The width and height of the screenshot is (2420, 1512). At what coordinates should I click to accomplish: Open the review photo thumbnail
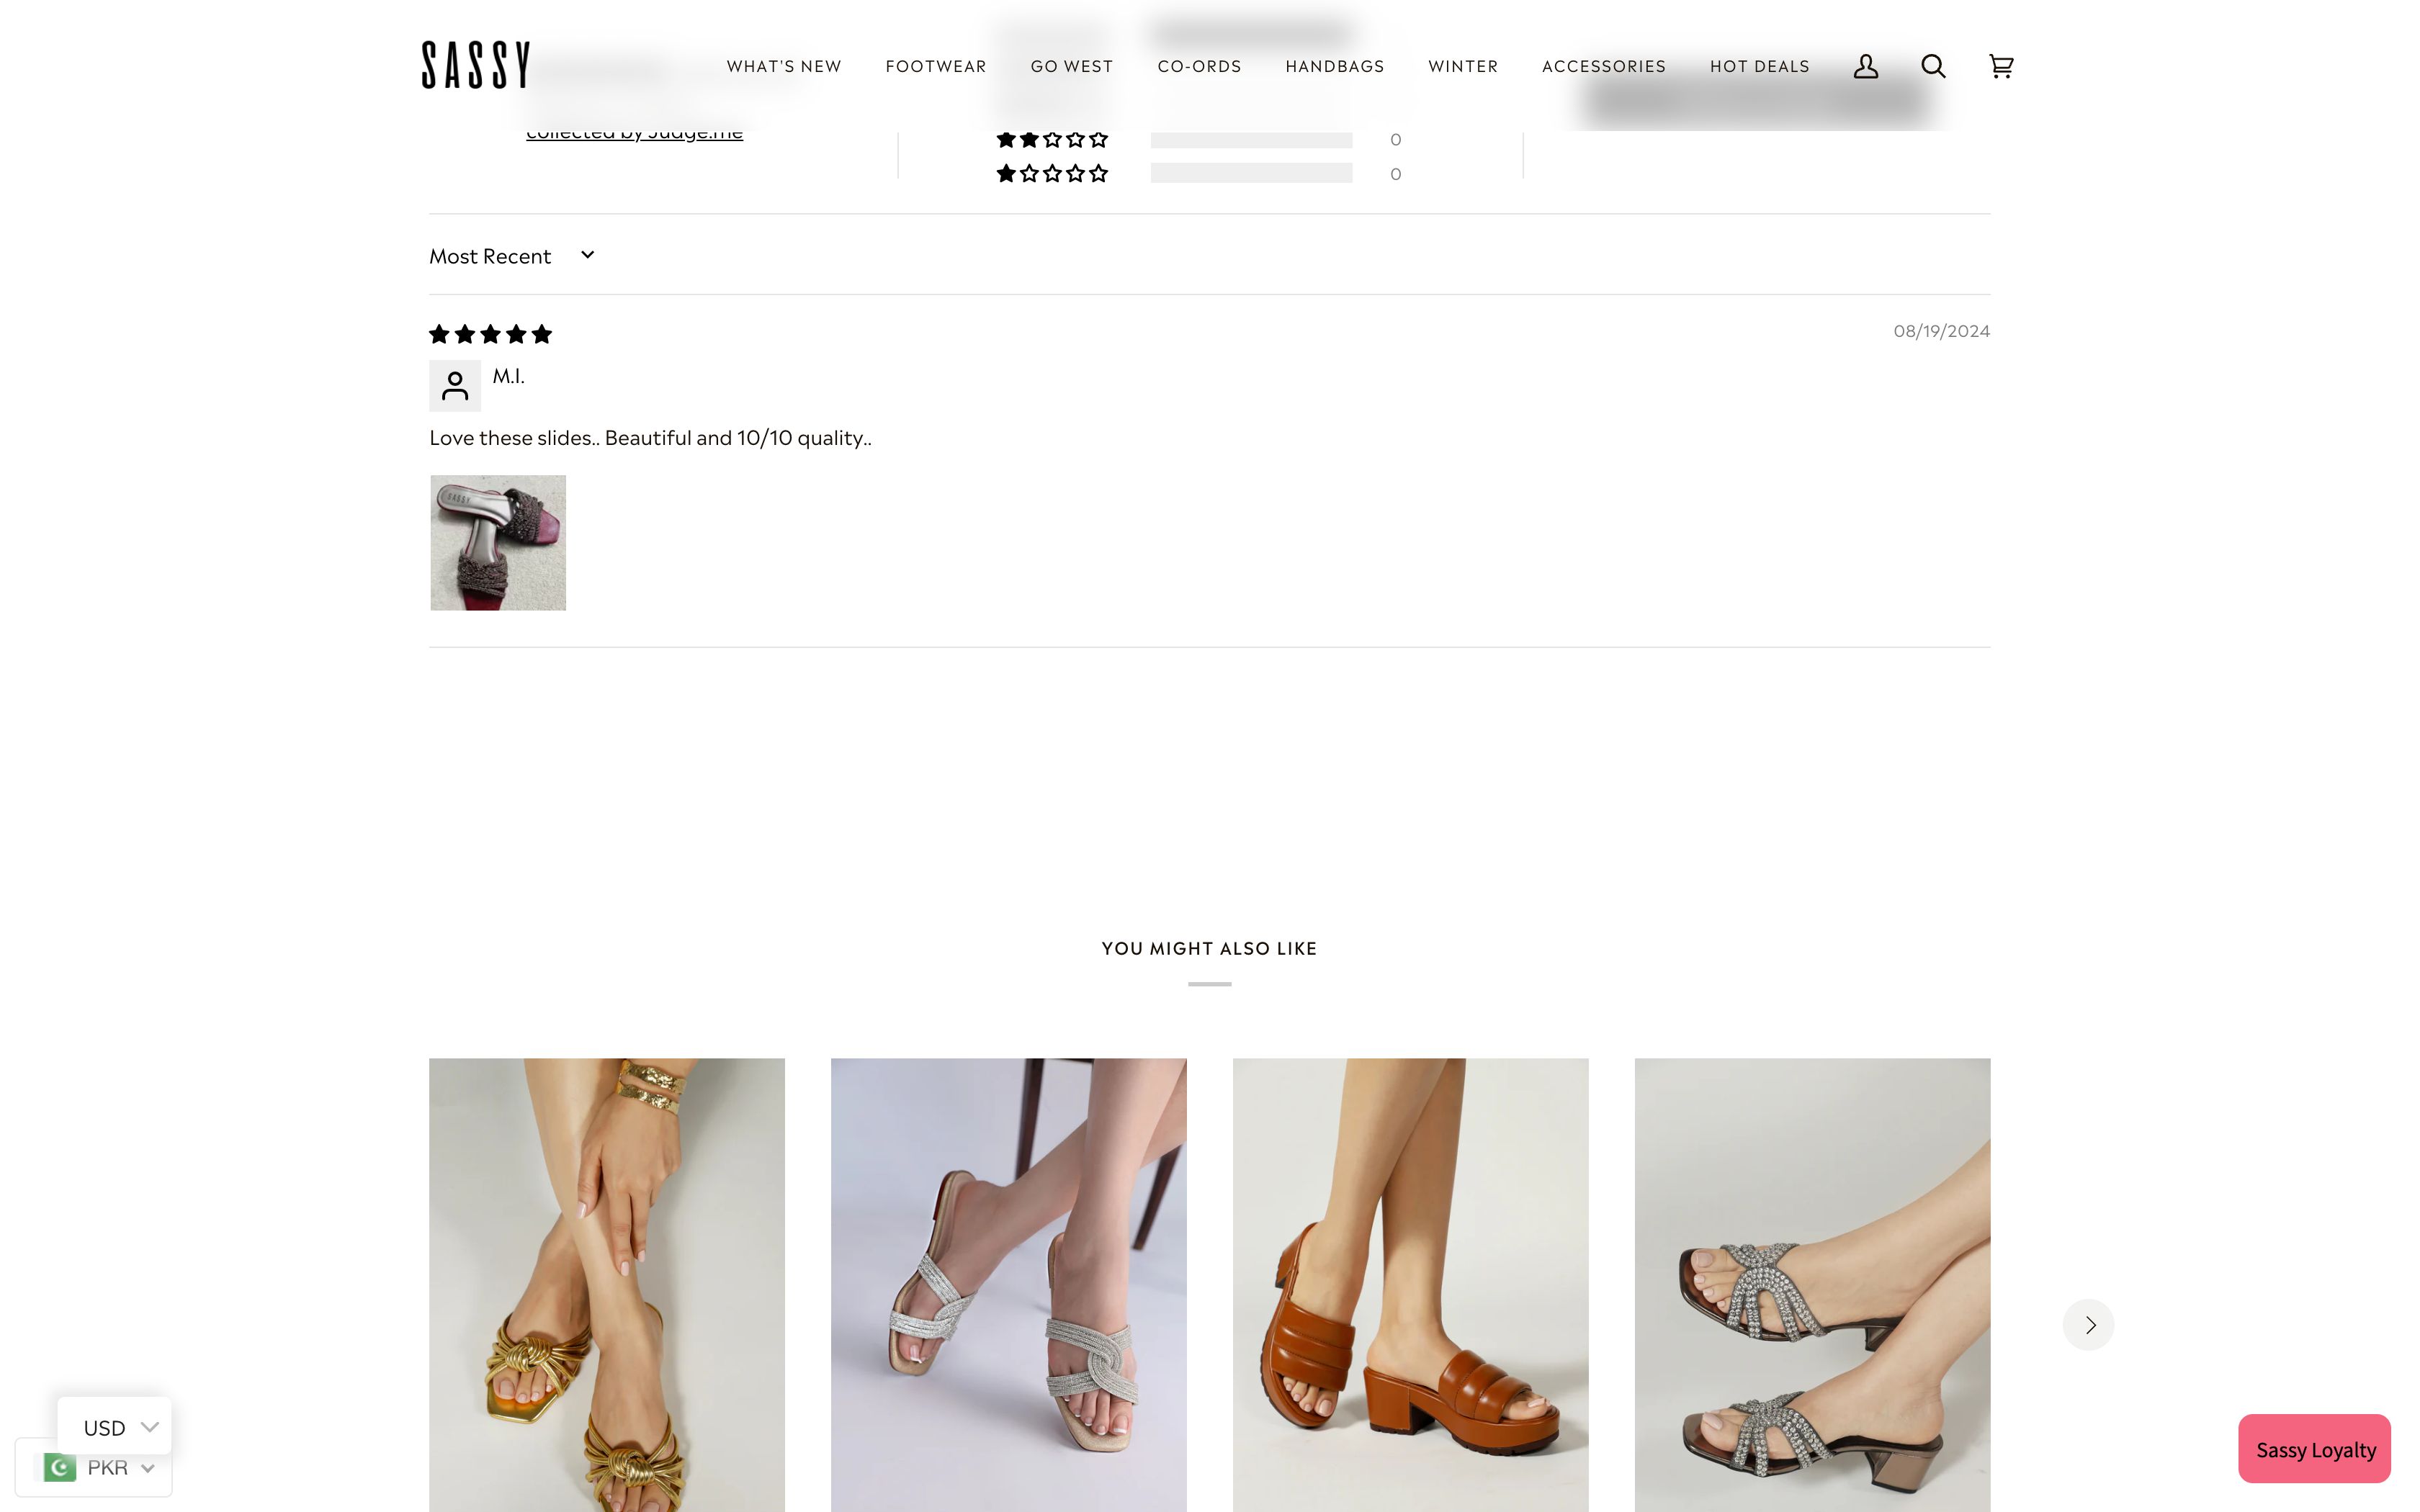(498, 543)
